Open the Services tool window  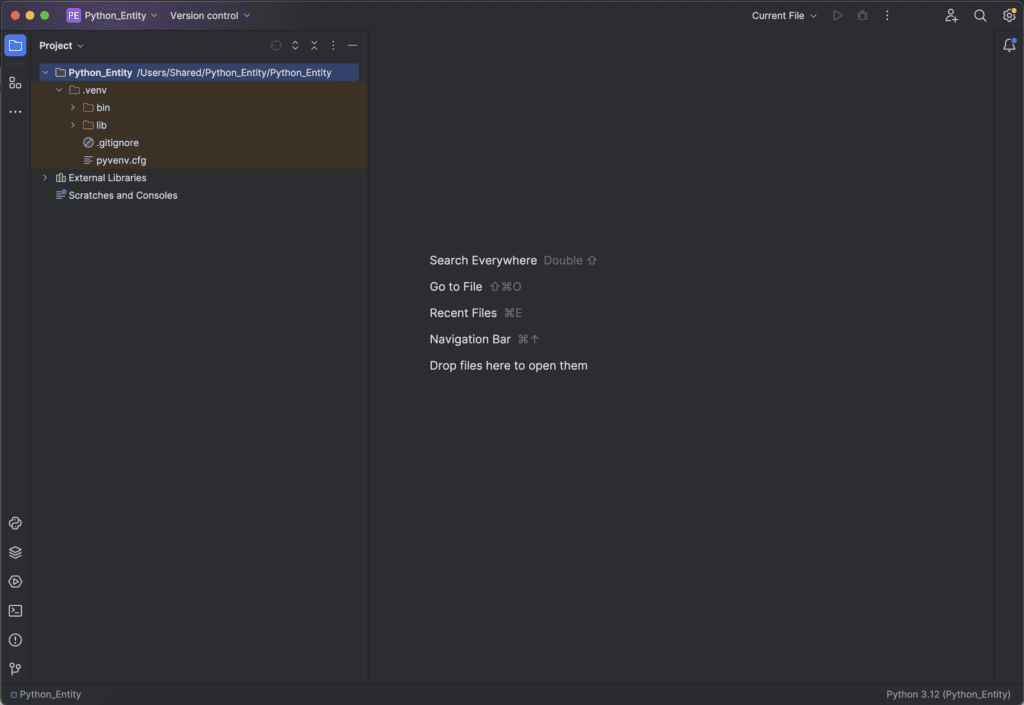coord(15,581)
